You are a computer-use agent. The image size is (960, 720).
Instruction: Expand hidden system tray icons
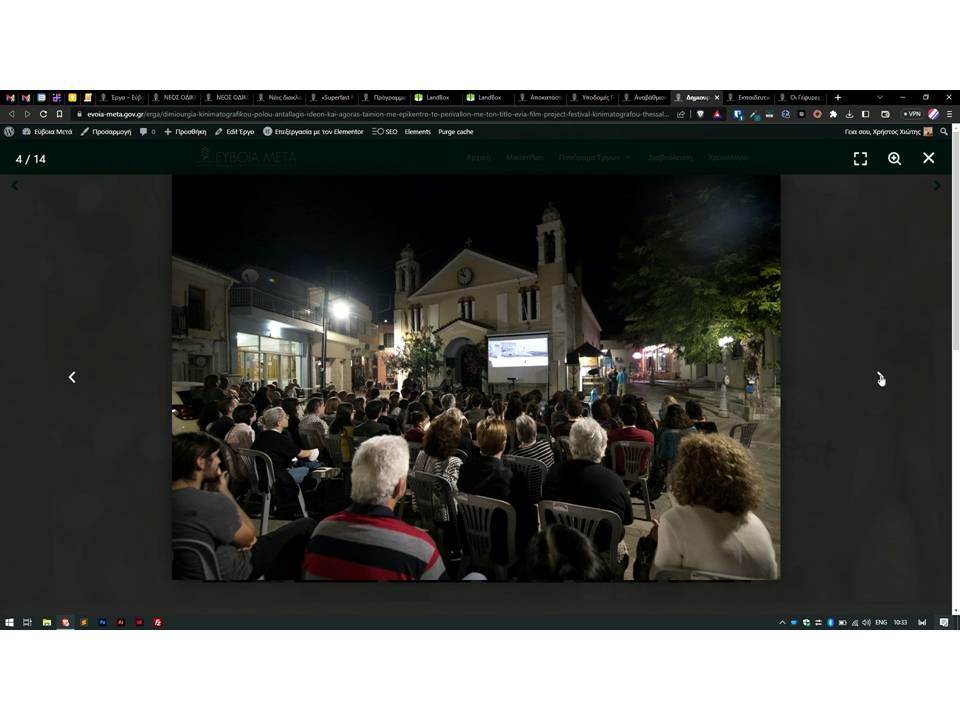782,623
